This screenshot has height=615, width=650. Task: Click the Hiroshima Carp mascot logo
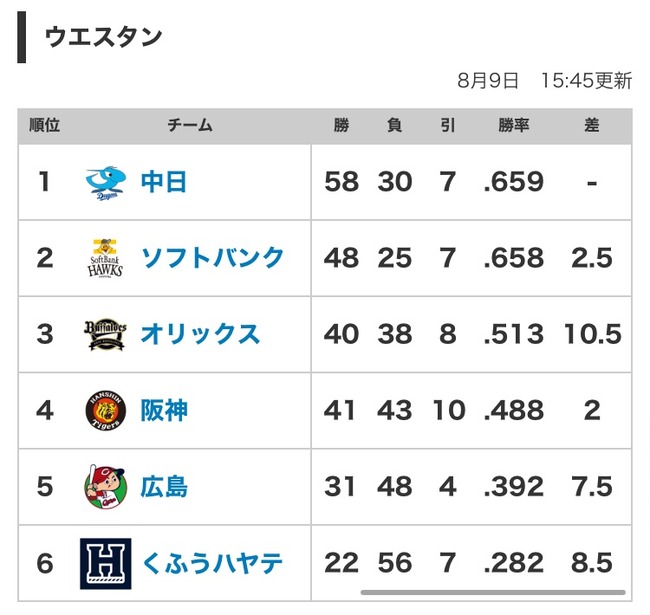point(105,487)
